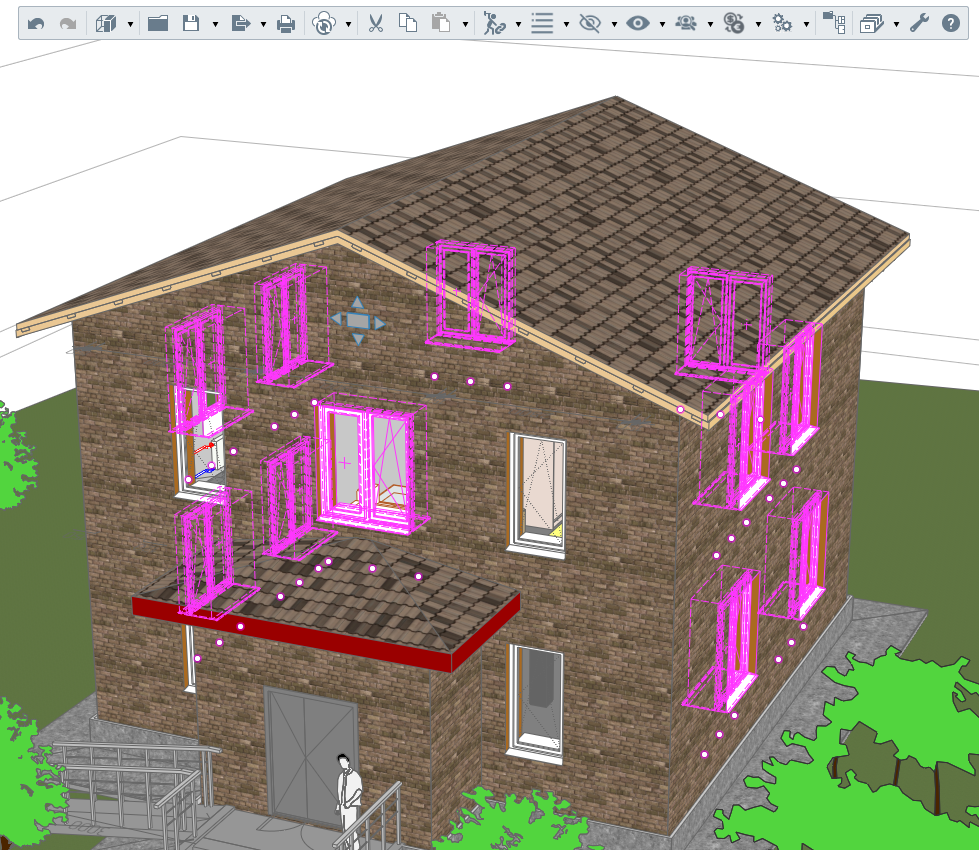Expand dropdown arrow beside the export icon
The height and width of the screenshot is (850, 979).
pyautogui.click(x=263, y=24)
